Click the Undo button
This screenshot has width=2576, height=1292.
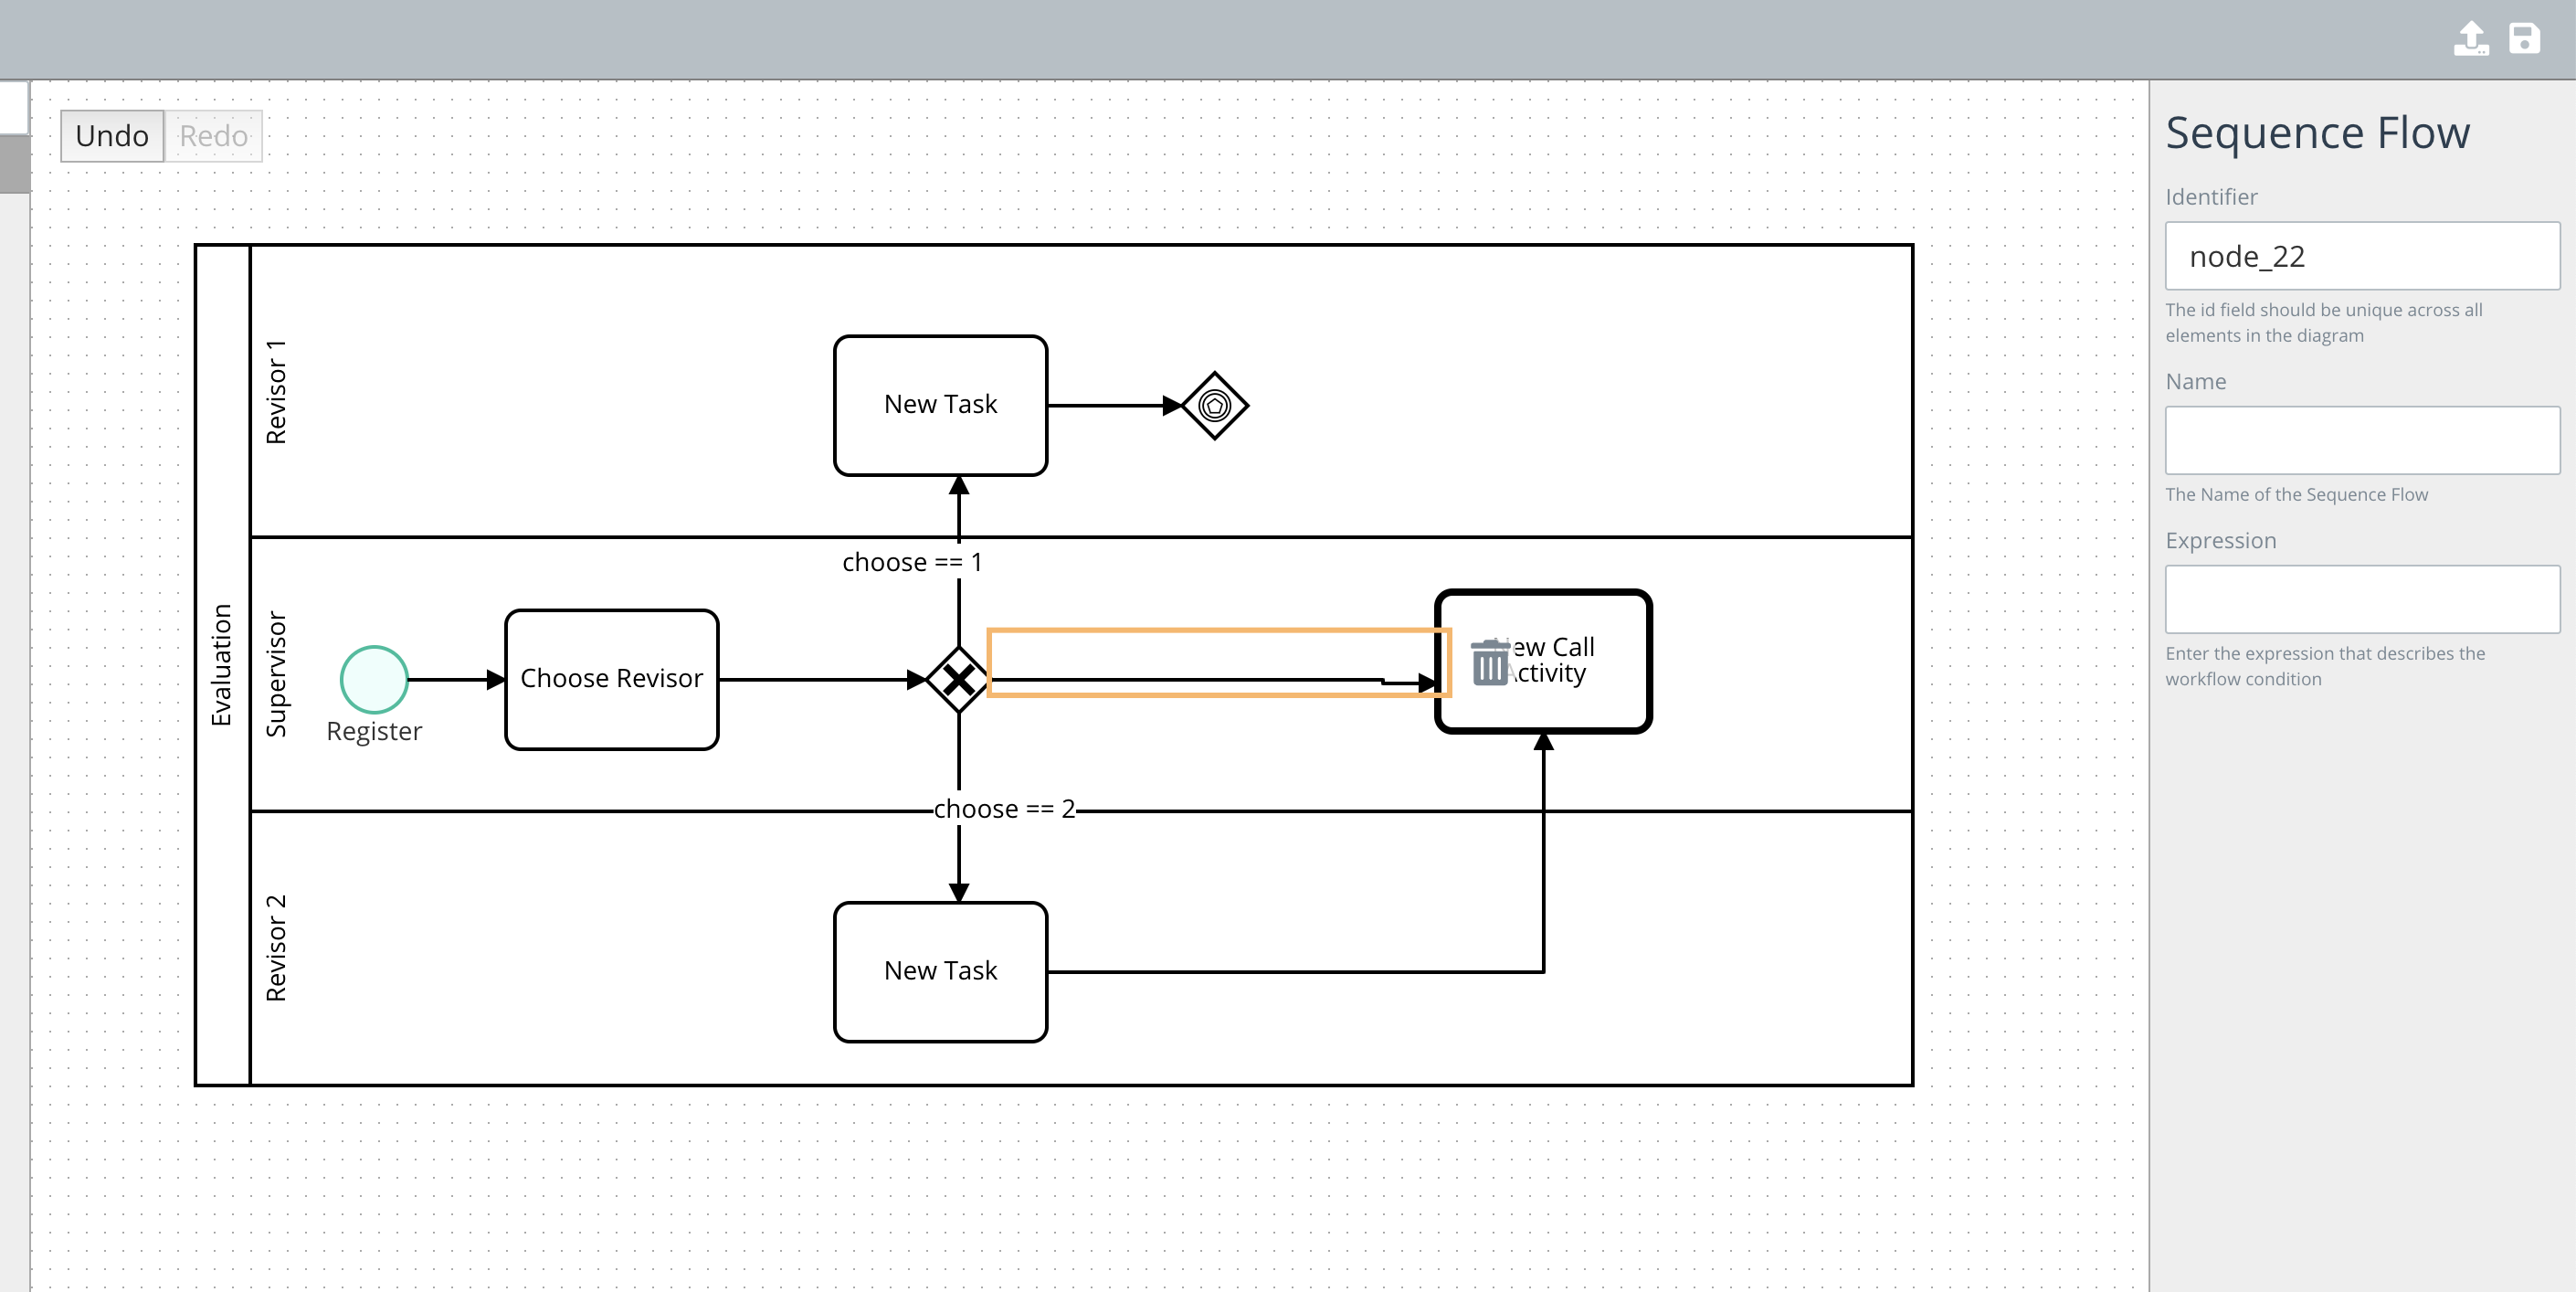(111, 135)
